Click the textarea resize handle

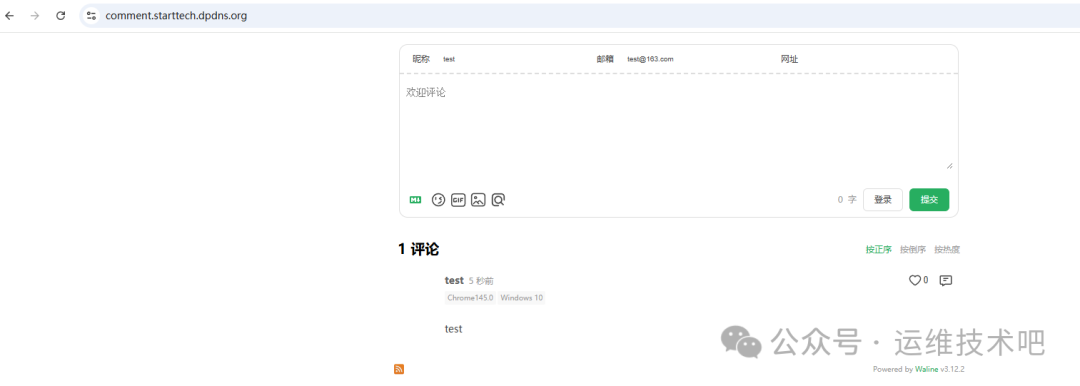[949, 165]
